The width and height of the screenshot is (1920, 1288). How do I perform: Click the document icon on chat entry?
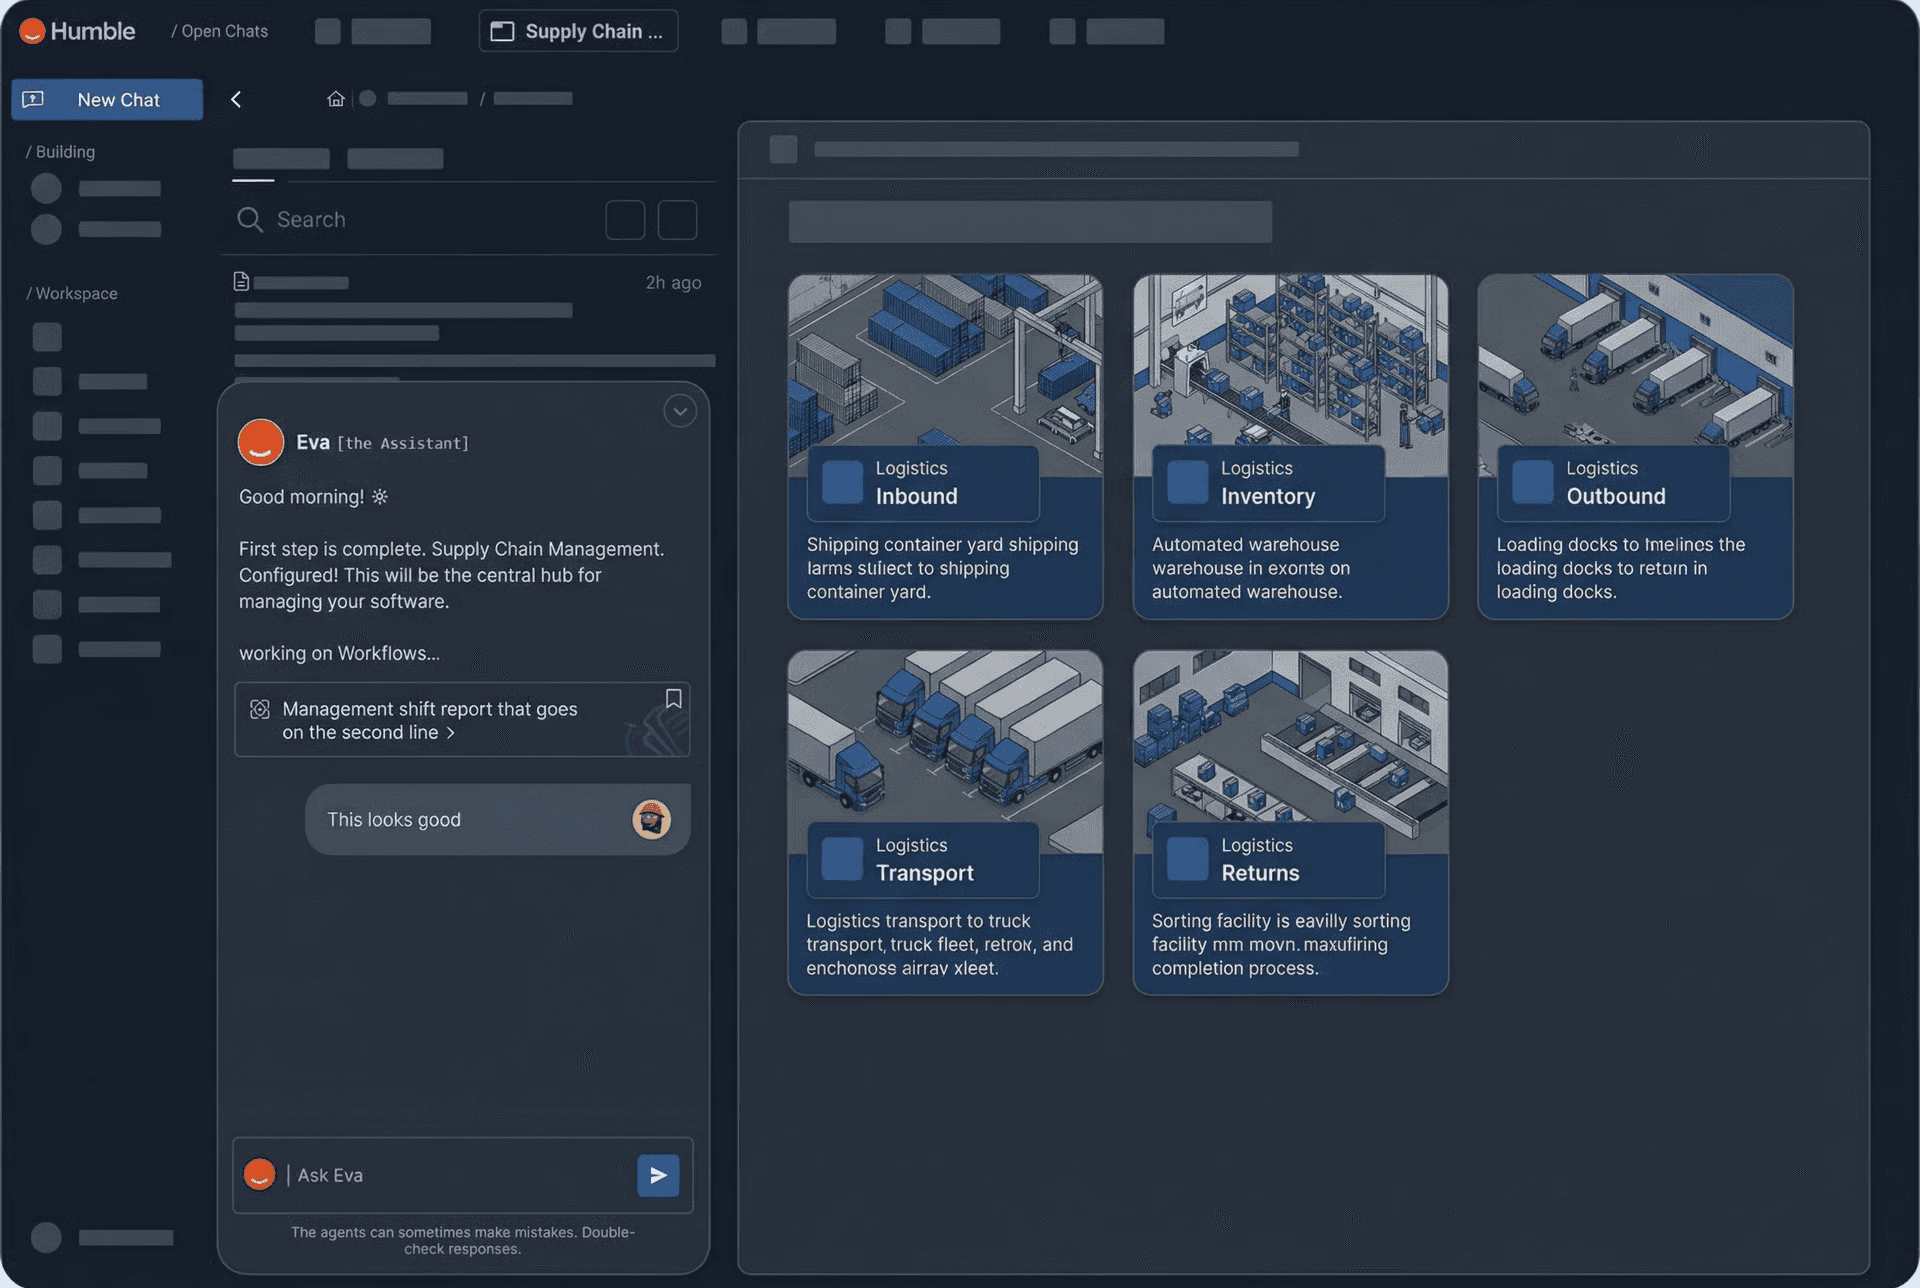pos(241,282)
